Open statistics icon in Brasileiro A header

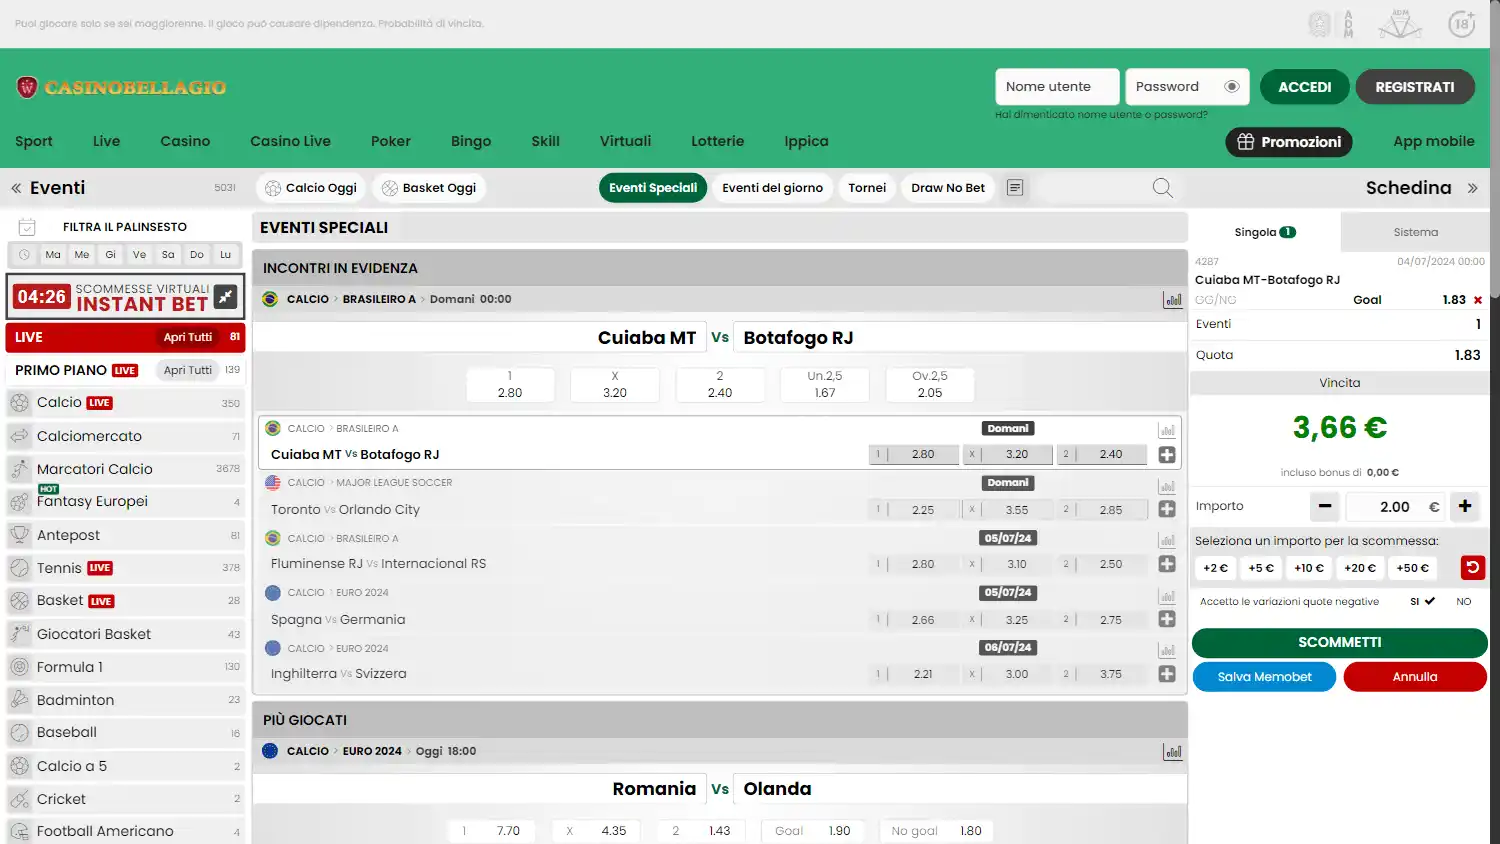point(1173,299)
